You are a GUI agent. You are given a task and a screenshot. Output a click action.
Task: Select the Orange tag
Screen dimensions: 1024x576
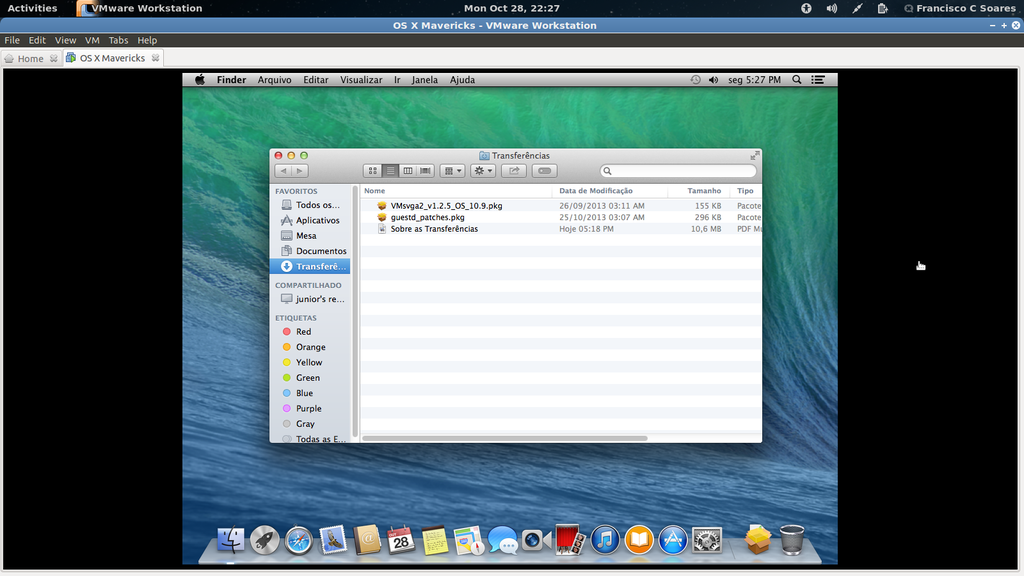click(x=311, y=347)
